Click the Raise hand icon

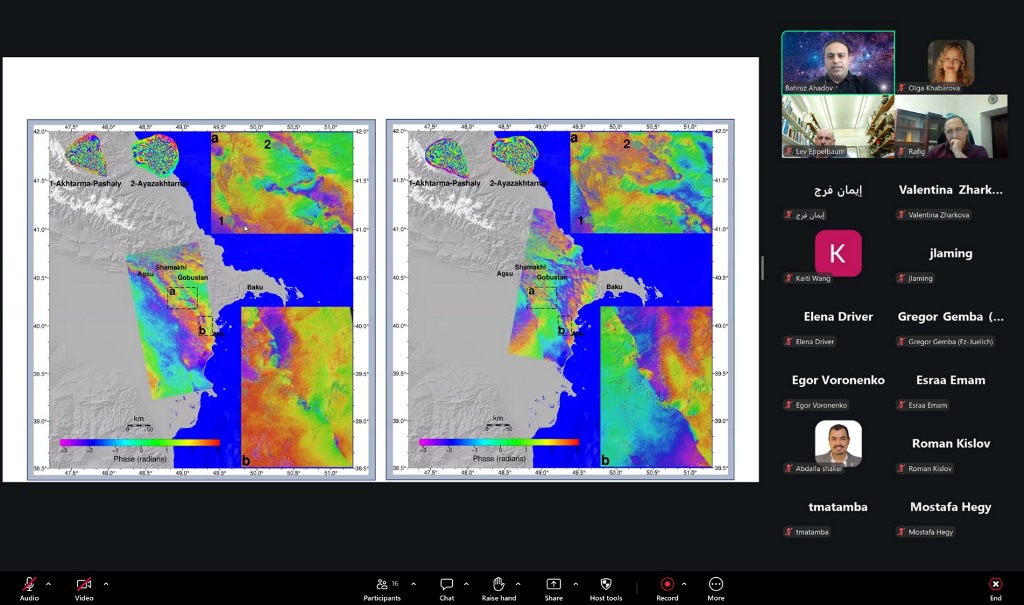[499, 584]
